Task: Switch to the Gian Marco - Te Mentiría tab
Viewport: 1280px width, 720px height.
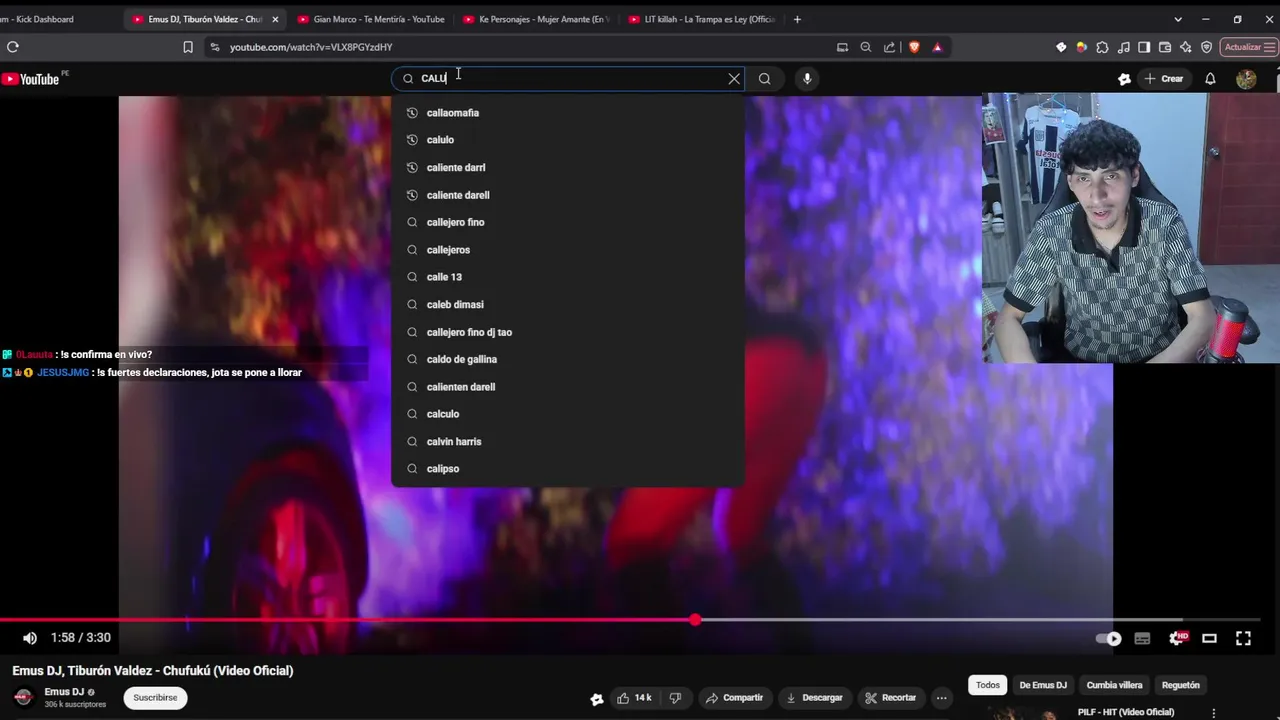Action: [x=371, y=19]
